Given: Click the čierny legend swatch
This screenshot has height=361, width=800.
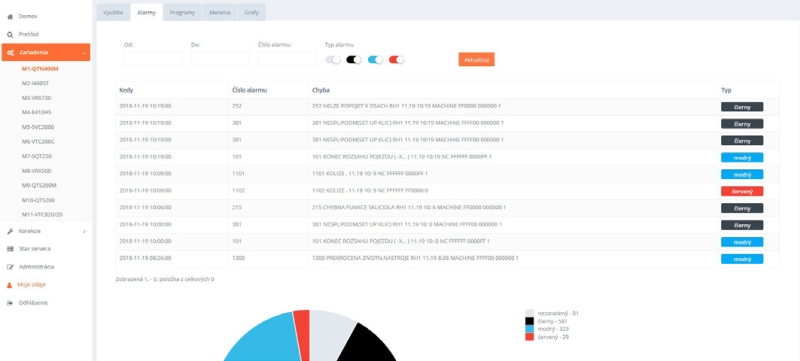Looking at the screenshot, I should coord(530,321).
